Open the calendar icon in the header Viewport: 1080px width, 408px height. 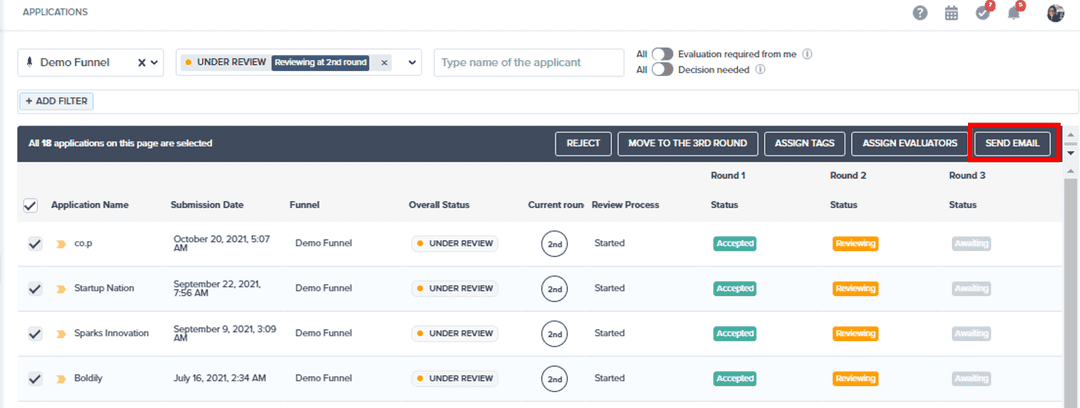[x=952, y=13]
